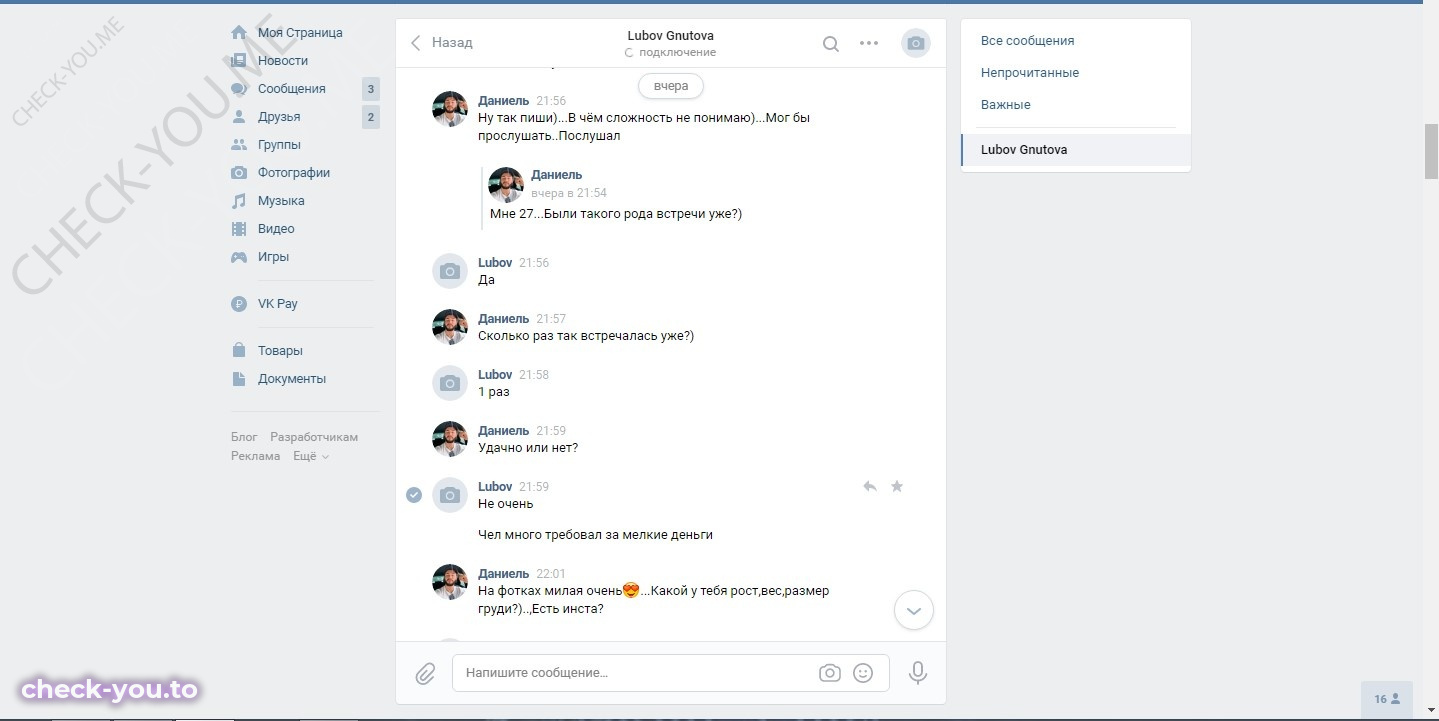Click the page scrollbar thumb on right
The image size is (1439, 721).
point(1431,150)
